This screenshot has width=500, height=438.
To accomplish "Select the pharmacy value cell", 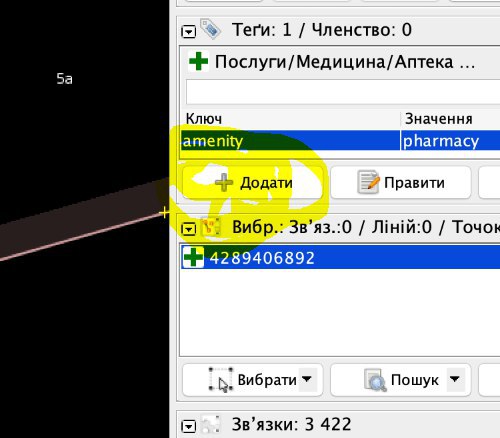I will coord(450,141).
